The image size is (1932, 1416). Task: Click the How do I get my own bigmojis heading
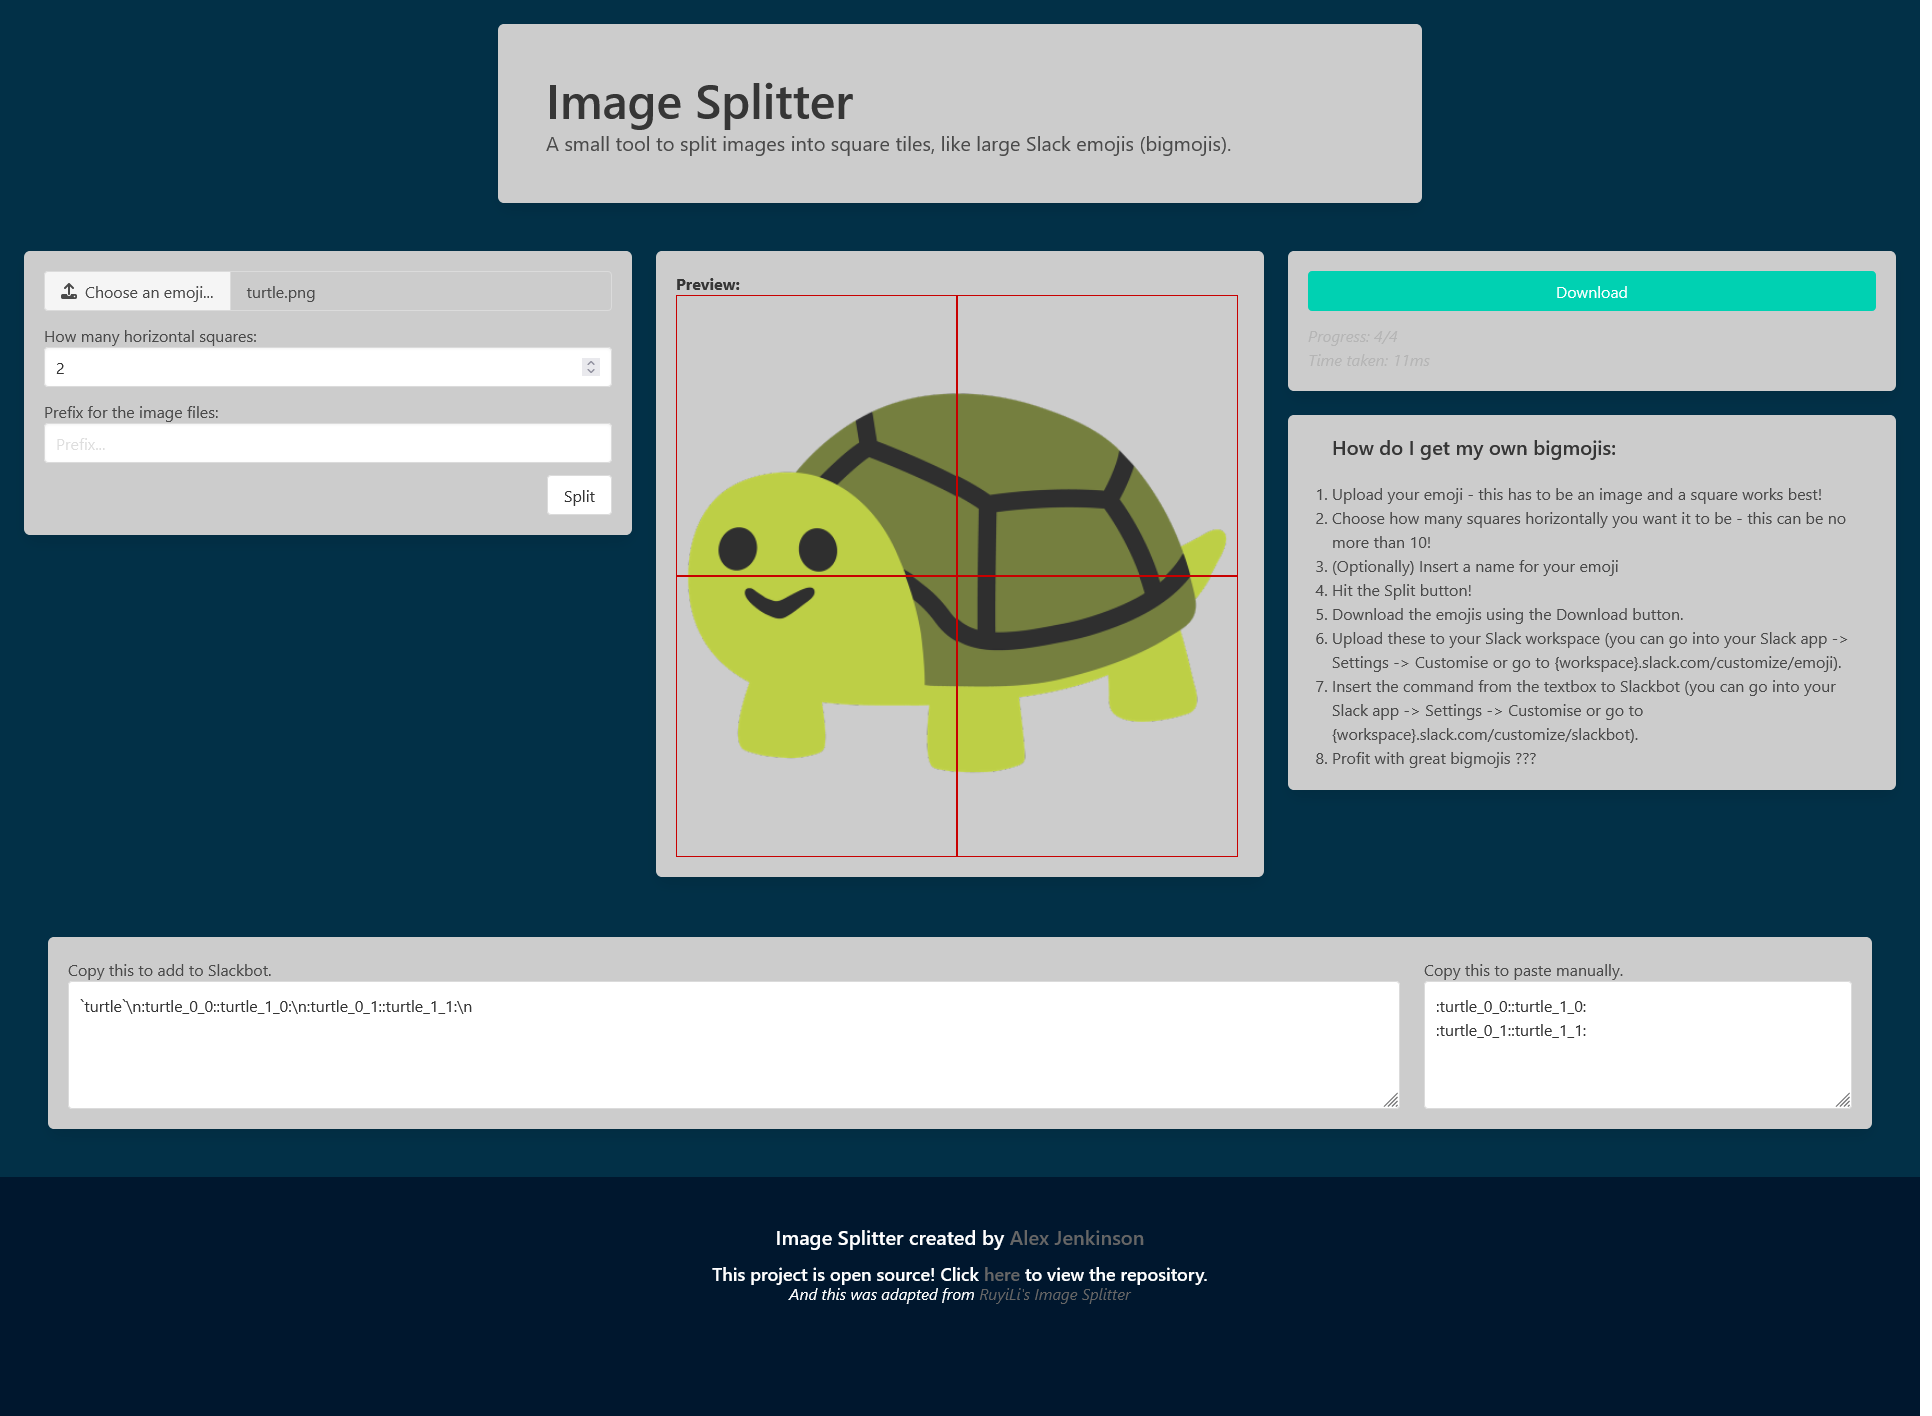pyautogui.click(x=1473, y=448)
